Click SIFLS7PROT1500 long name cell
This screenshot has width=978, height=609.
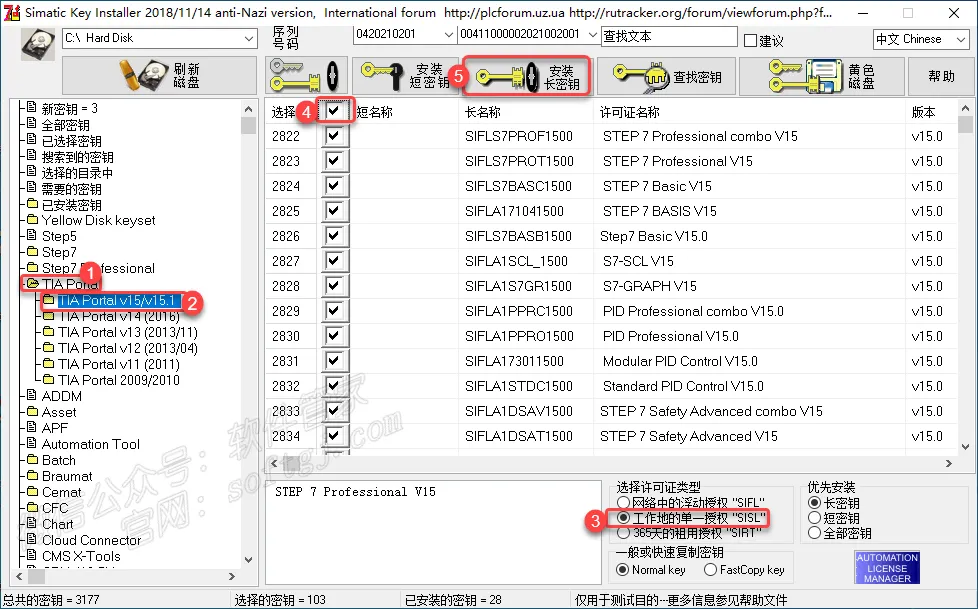(519, 161)
